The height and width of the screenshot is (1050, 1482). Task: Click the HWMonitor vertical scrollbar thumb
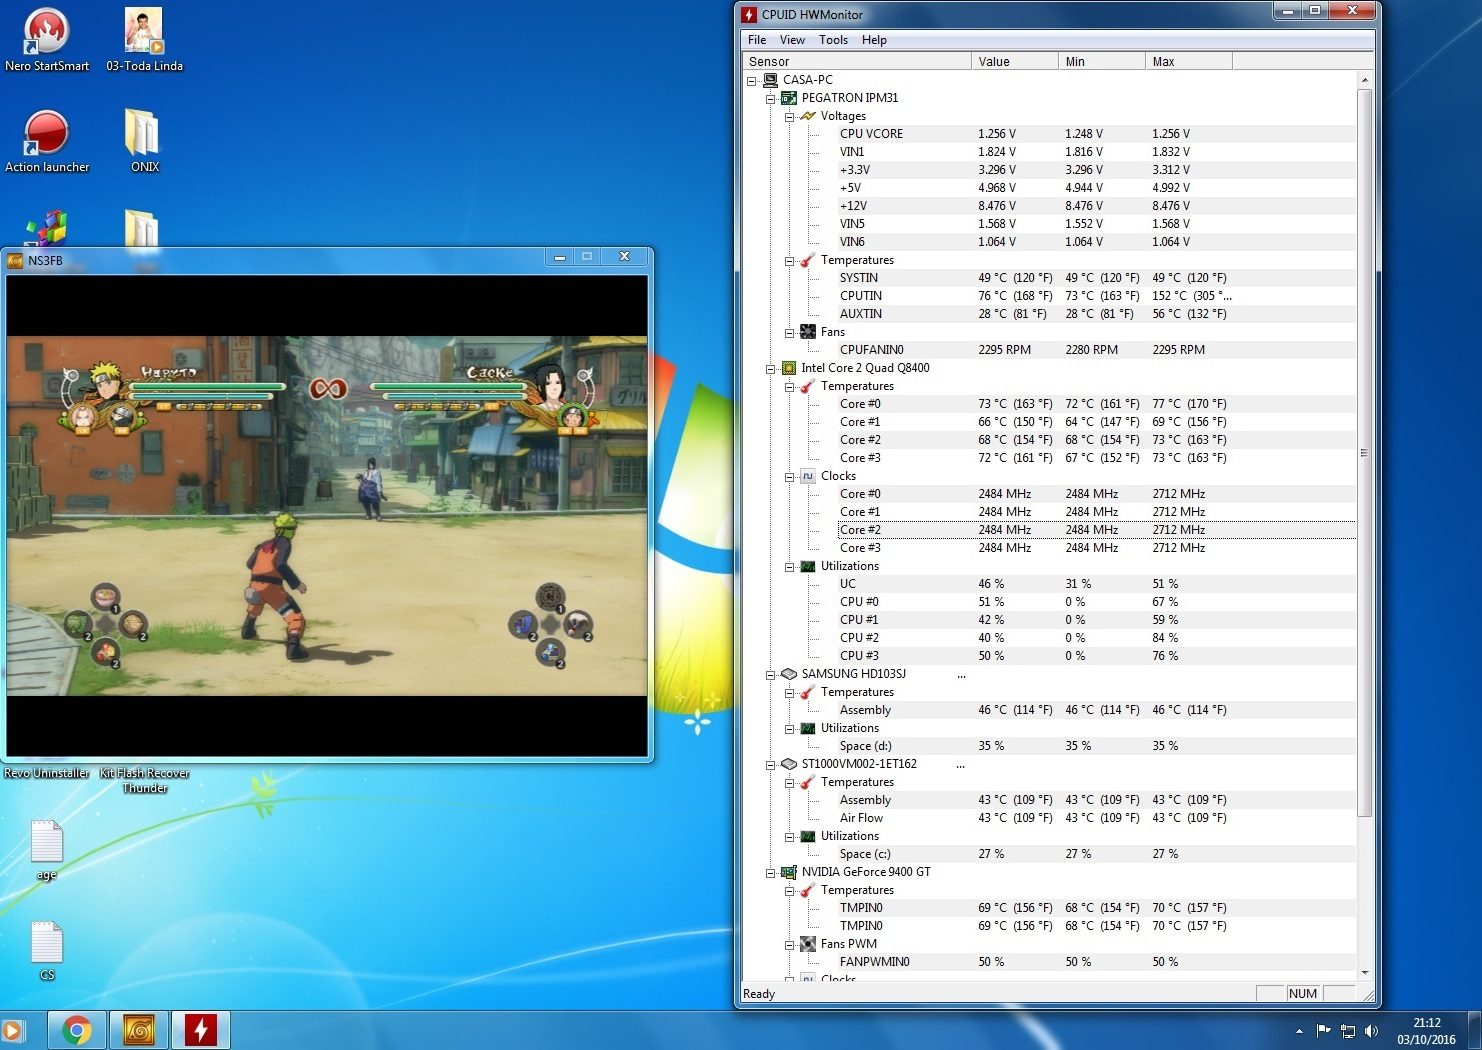point(1364,452)
